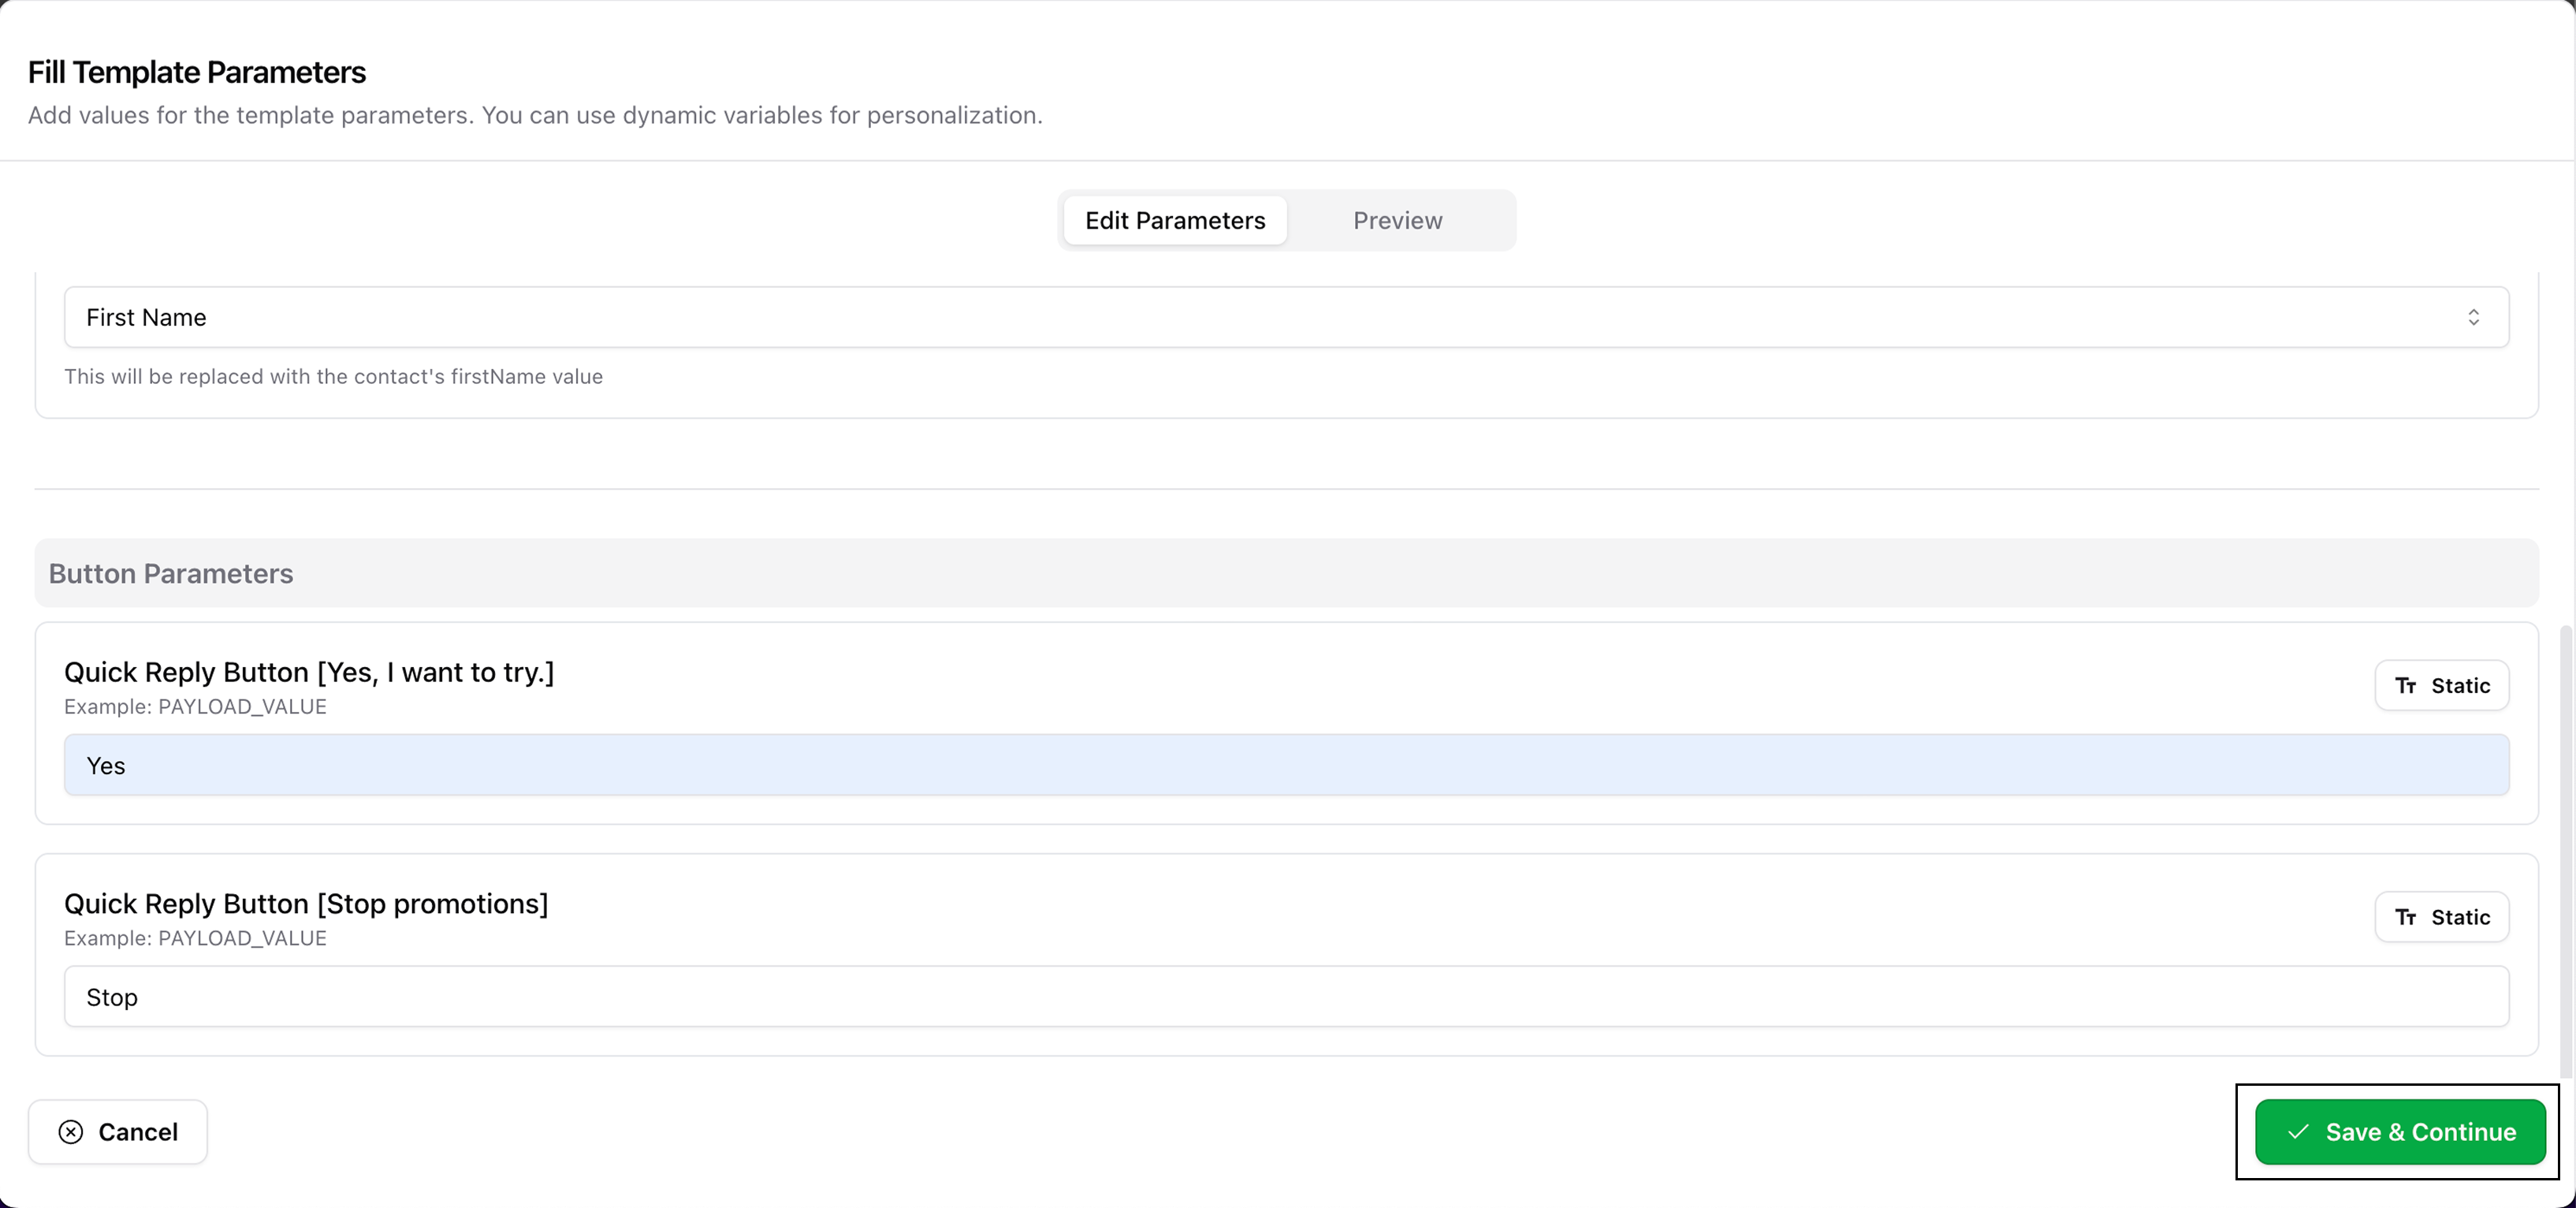This screenshot has height=1208, width=2576.
Task: Focus the payload field containing 'Stop'
Action: click(1286, 997)
